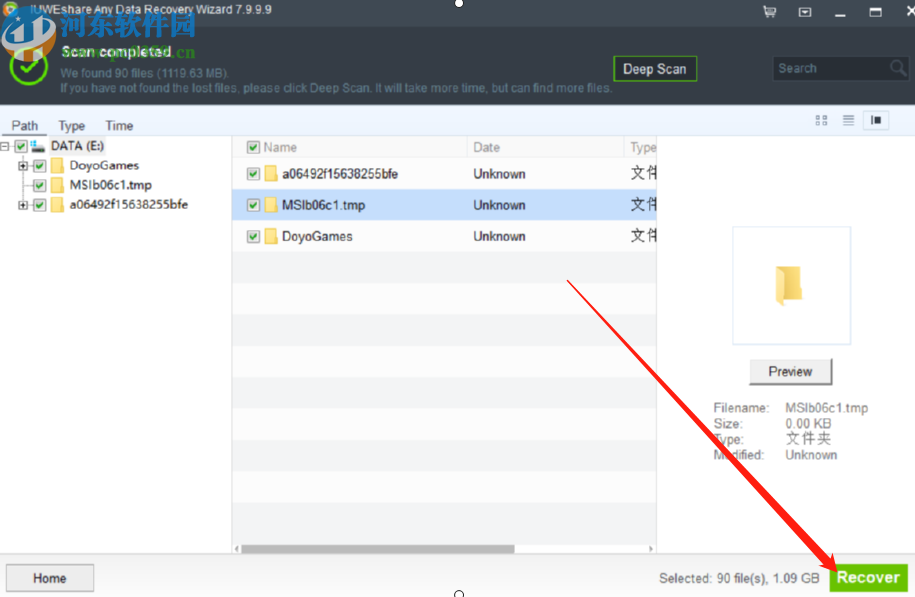Screen dimensions: 915x597
Task: Click the search magnifier icon
Action: (x=898, y=68)
